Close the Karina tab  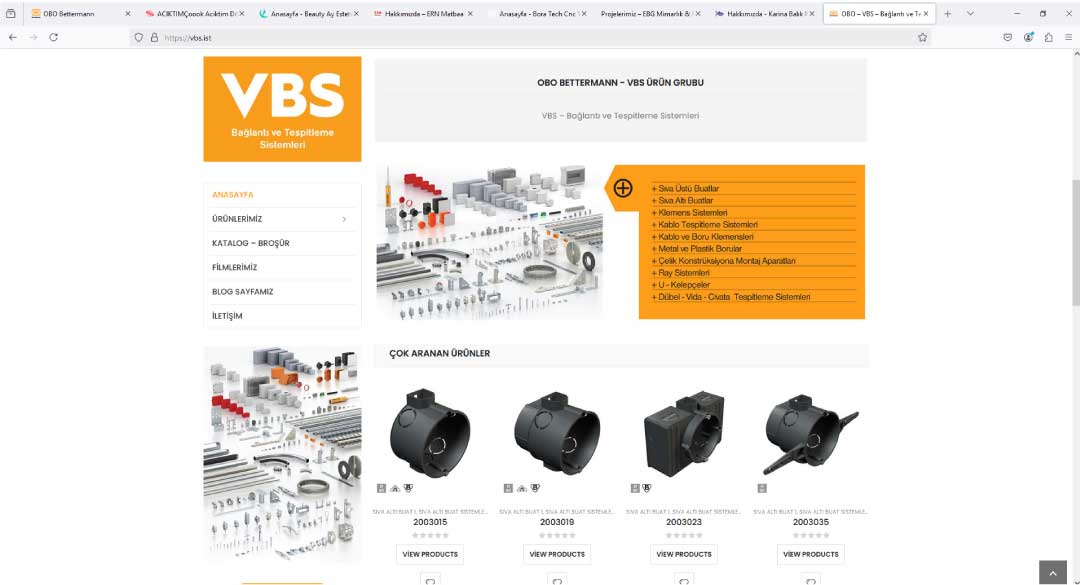coord(812,14)
